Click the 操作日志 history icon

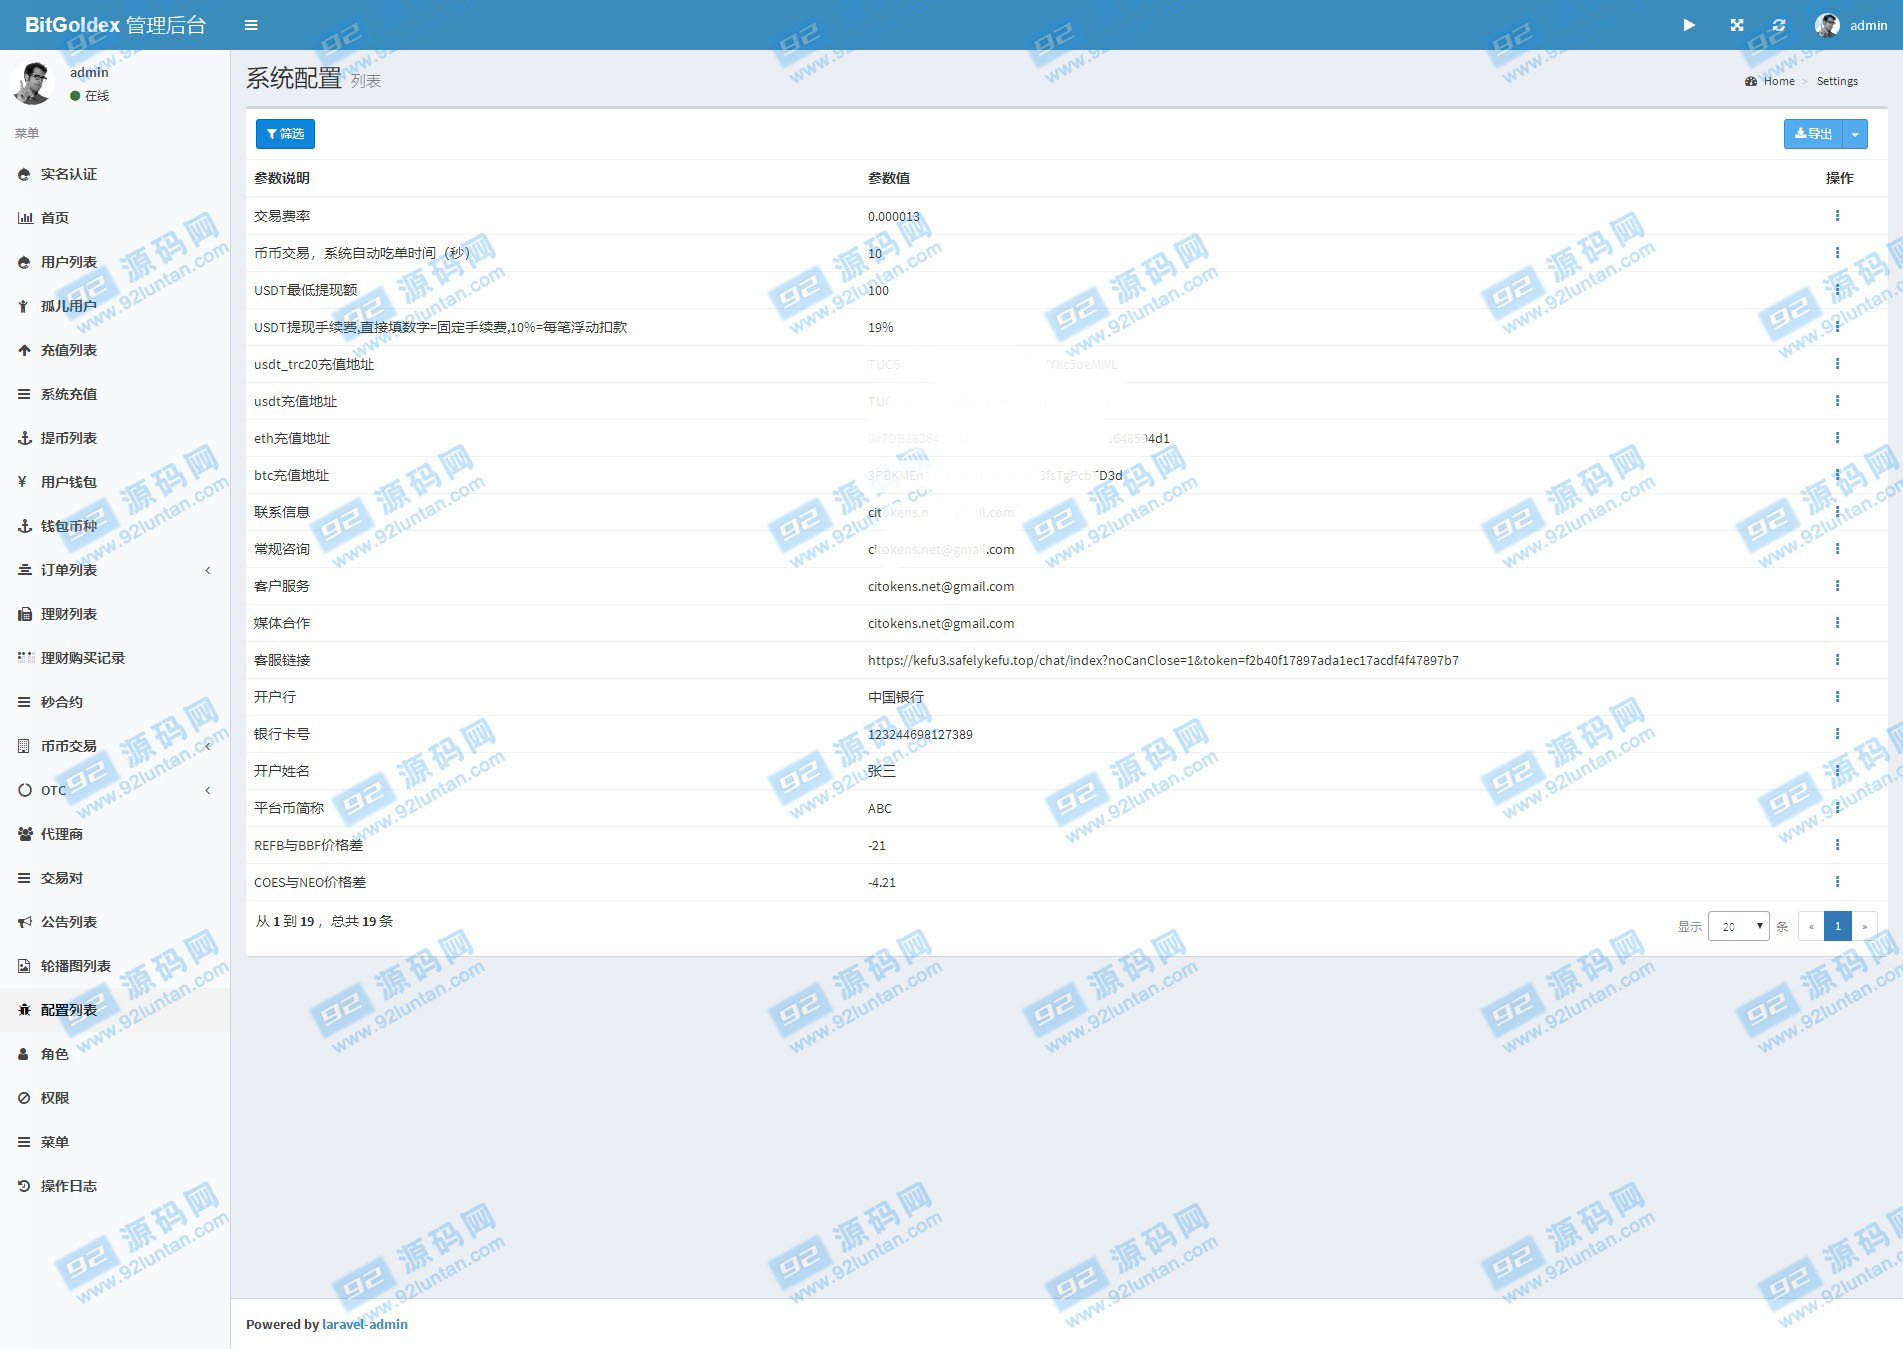(25, 1186)
